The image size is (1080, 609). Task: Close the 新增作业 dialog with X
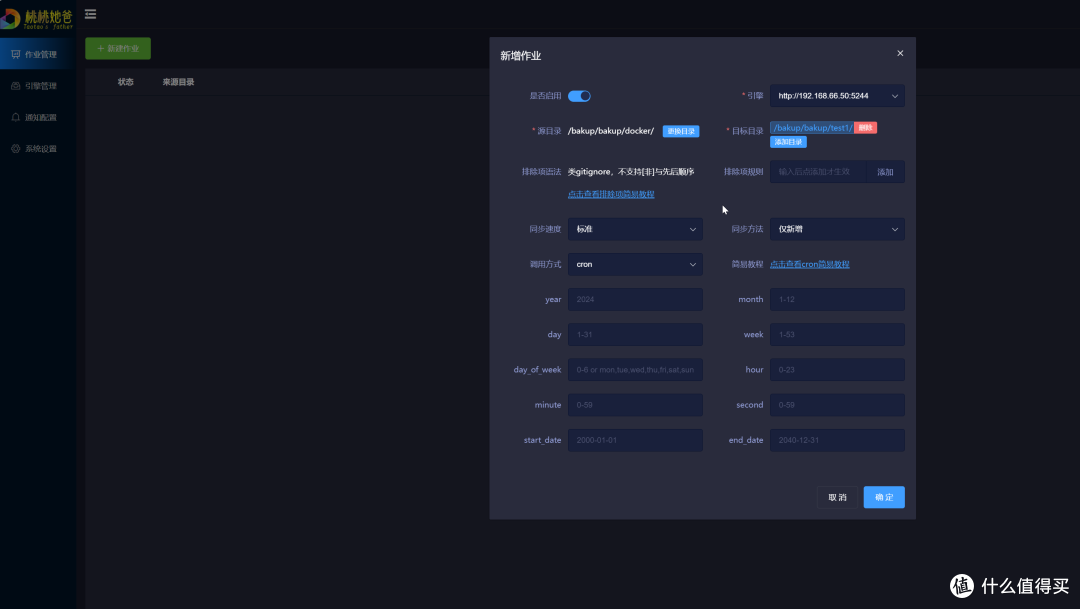[900, 53]
